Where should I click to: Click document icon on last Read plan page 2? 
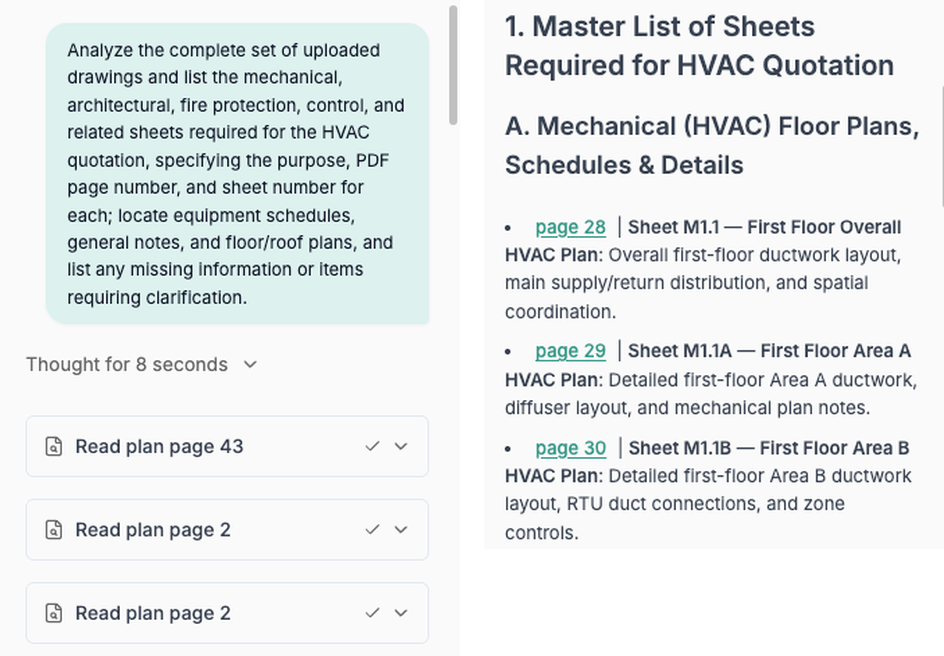click(x=54, y=613)
